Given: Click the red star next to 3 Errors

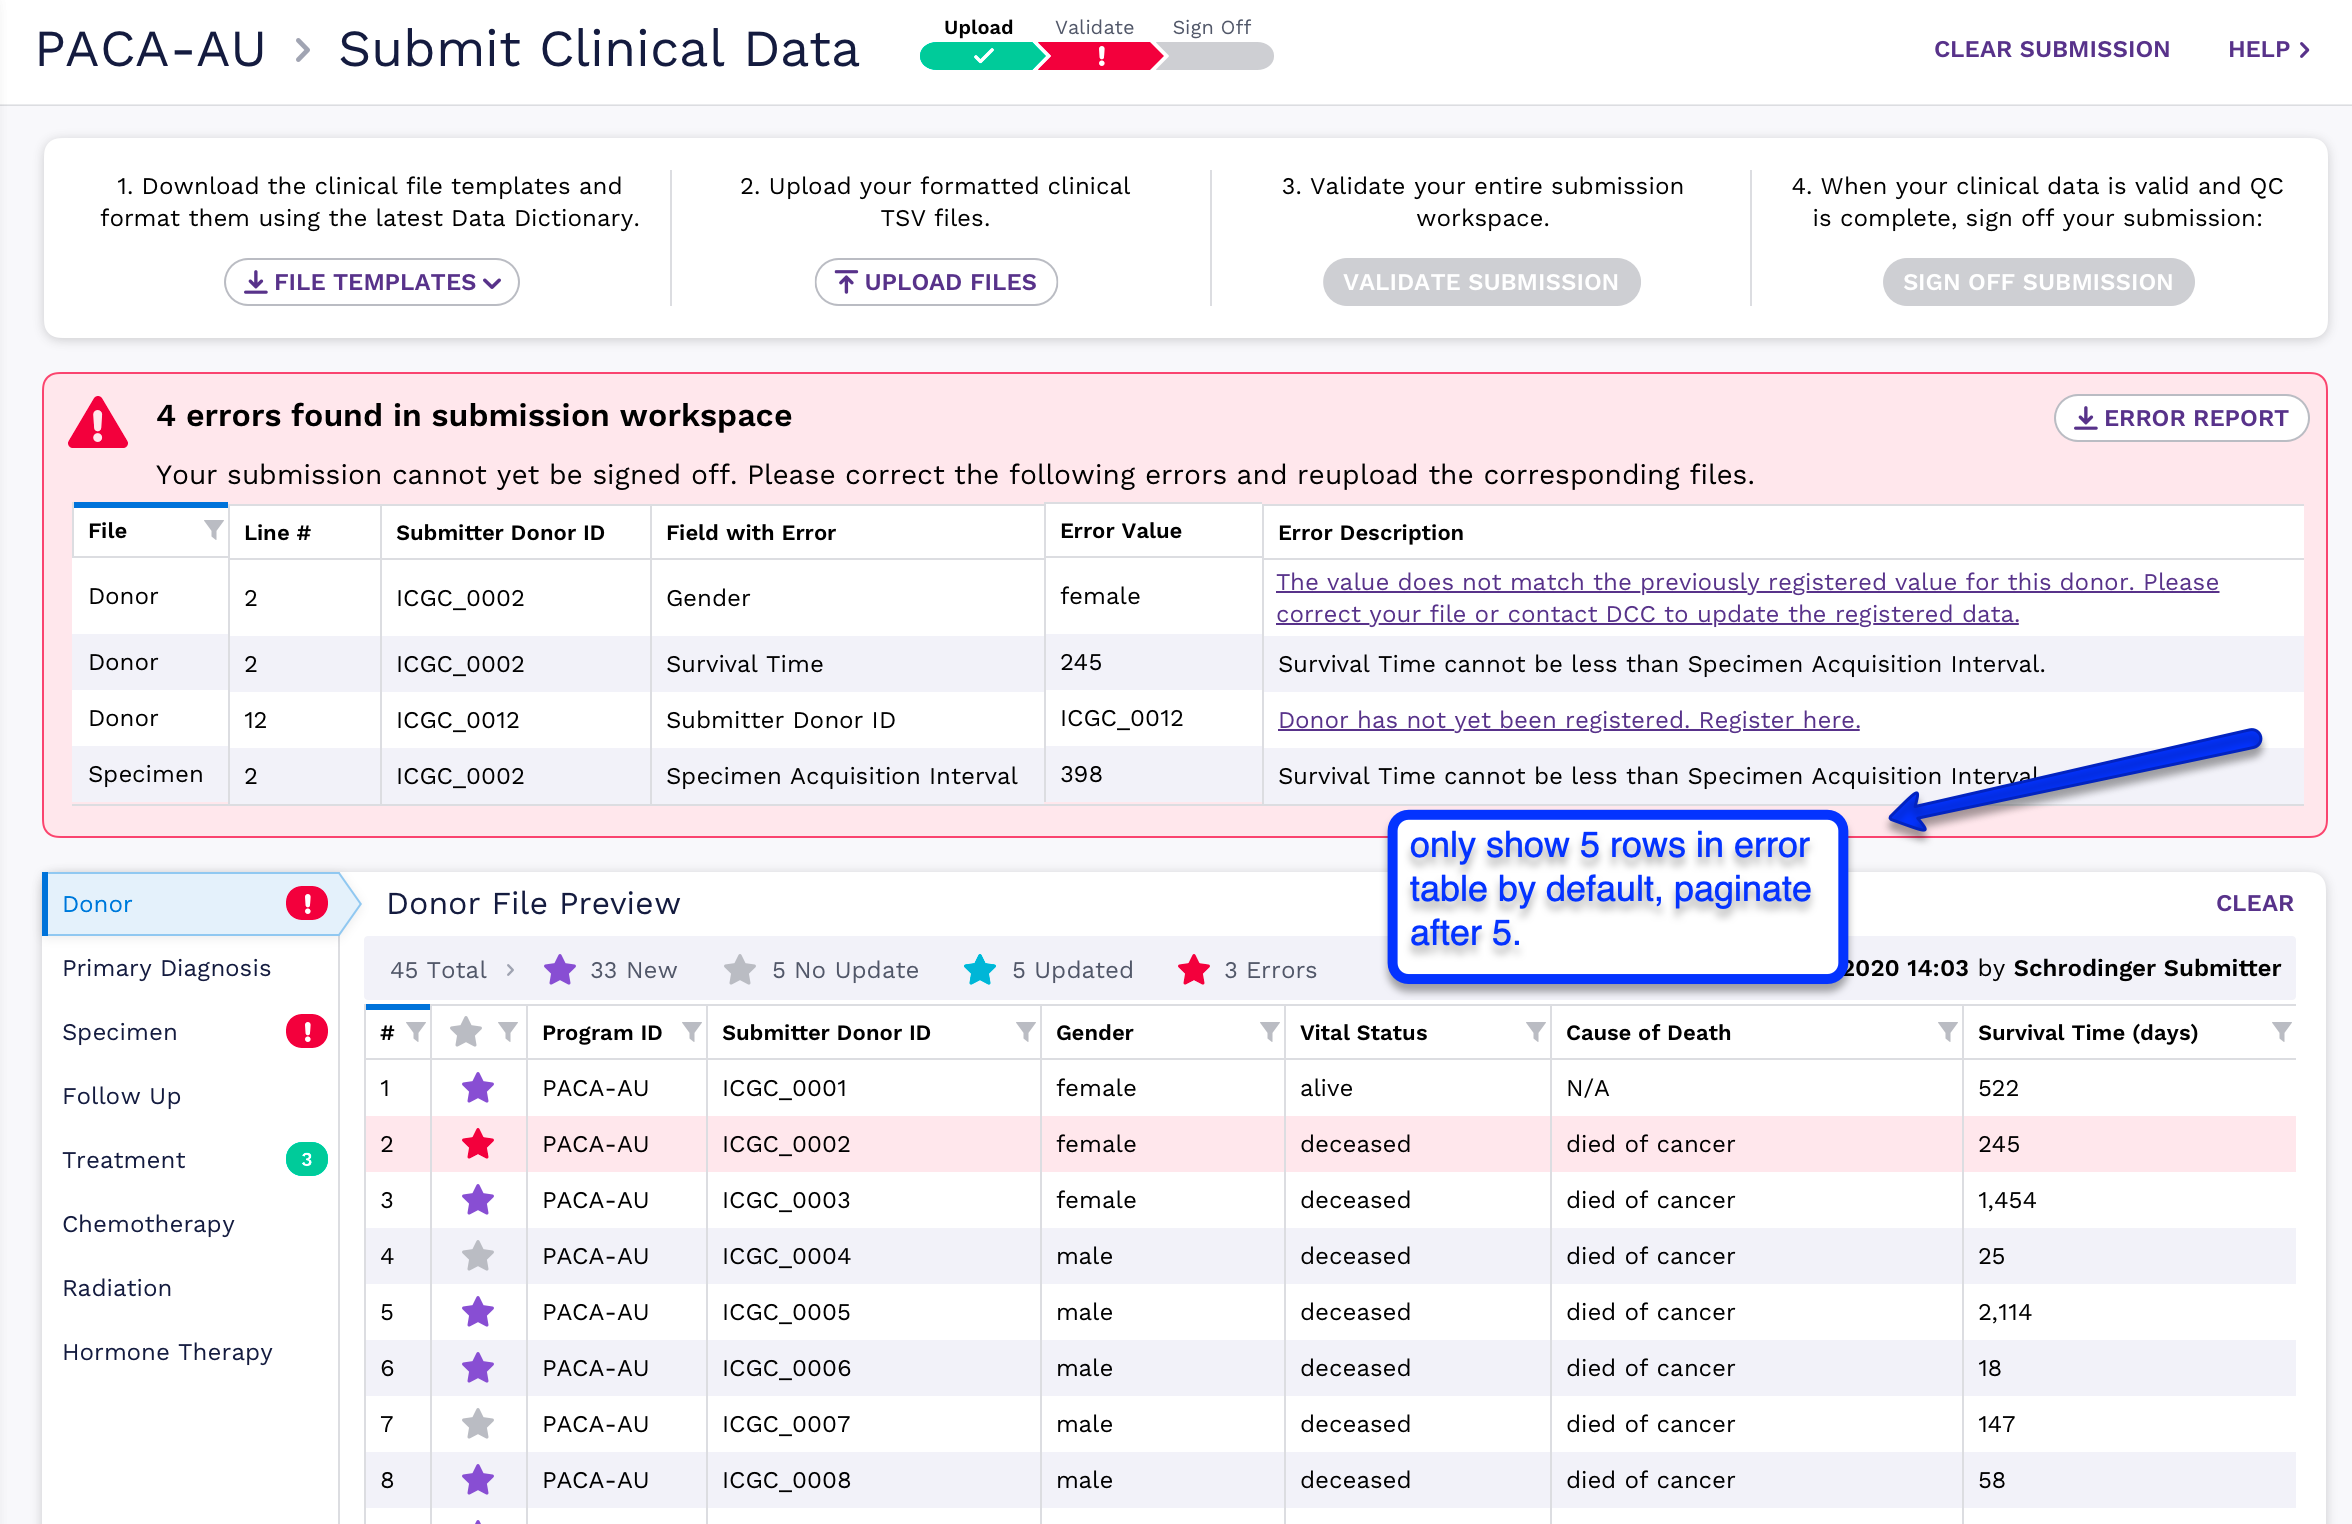Looking at the screenshot, I should tap(1194, 969).
